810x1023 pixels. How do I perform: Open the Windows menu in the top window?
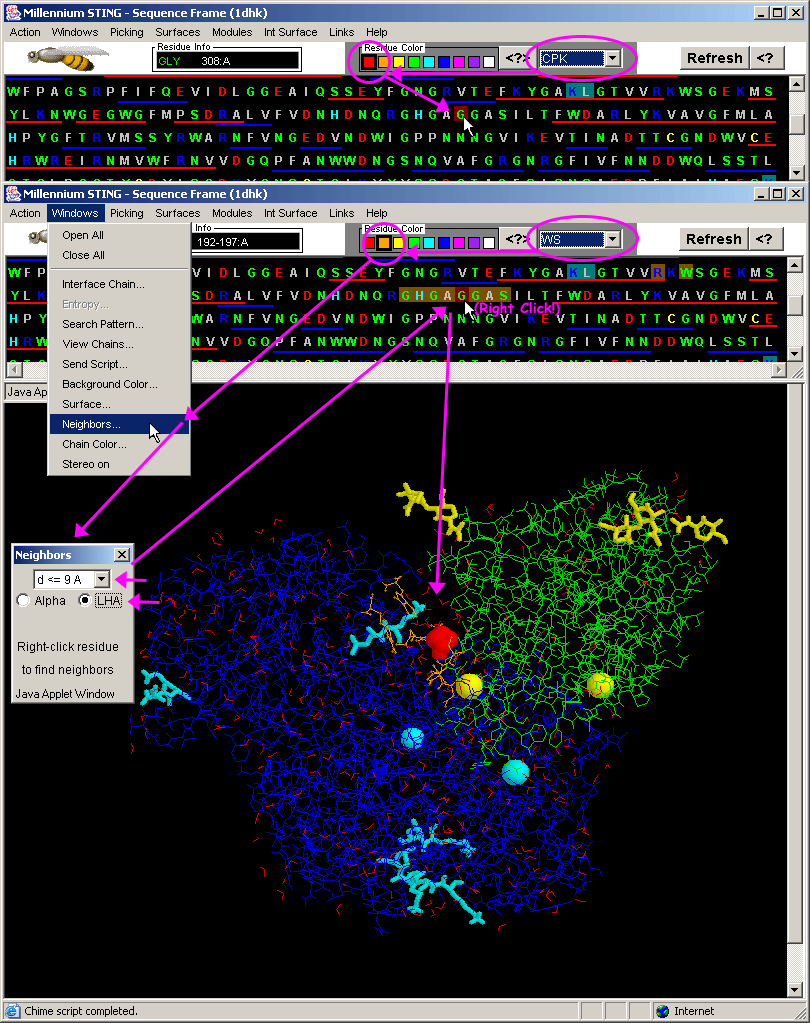point(75,32)
